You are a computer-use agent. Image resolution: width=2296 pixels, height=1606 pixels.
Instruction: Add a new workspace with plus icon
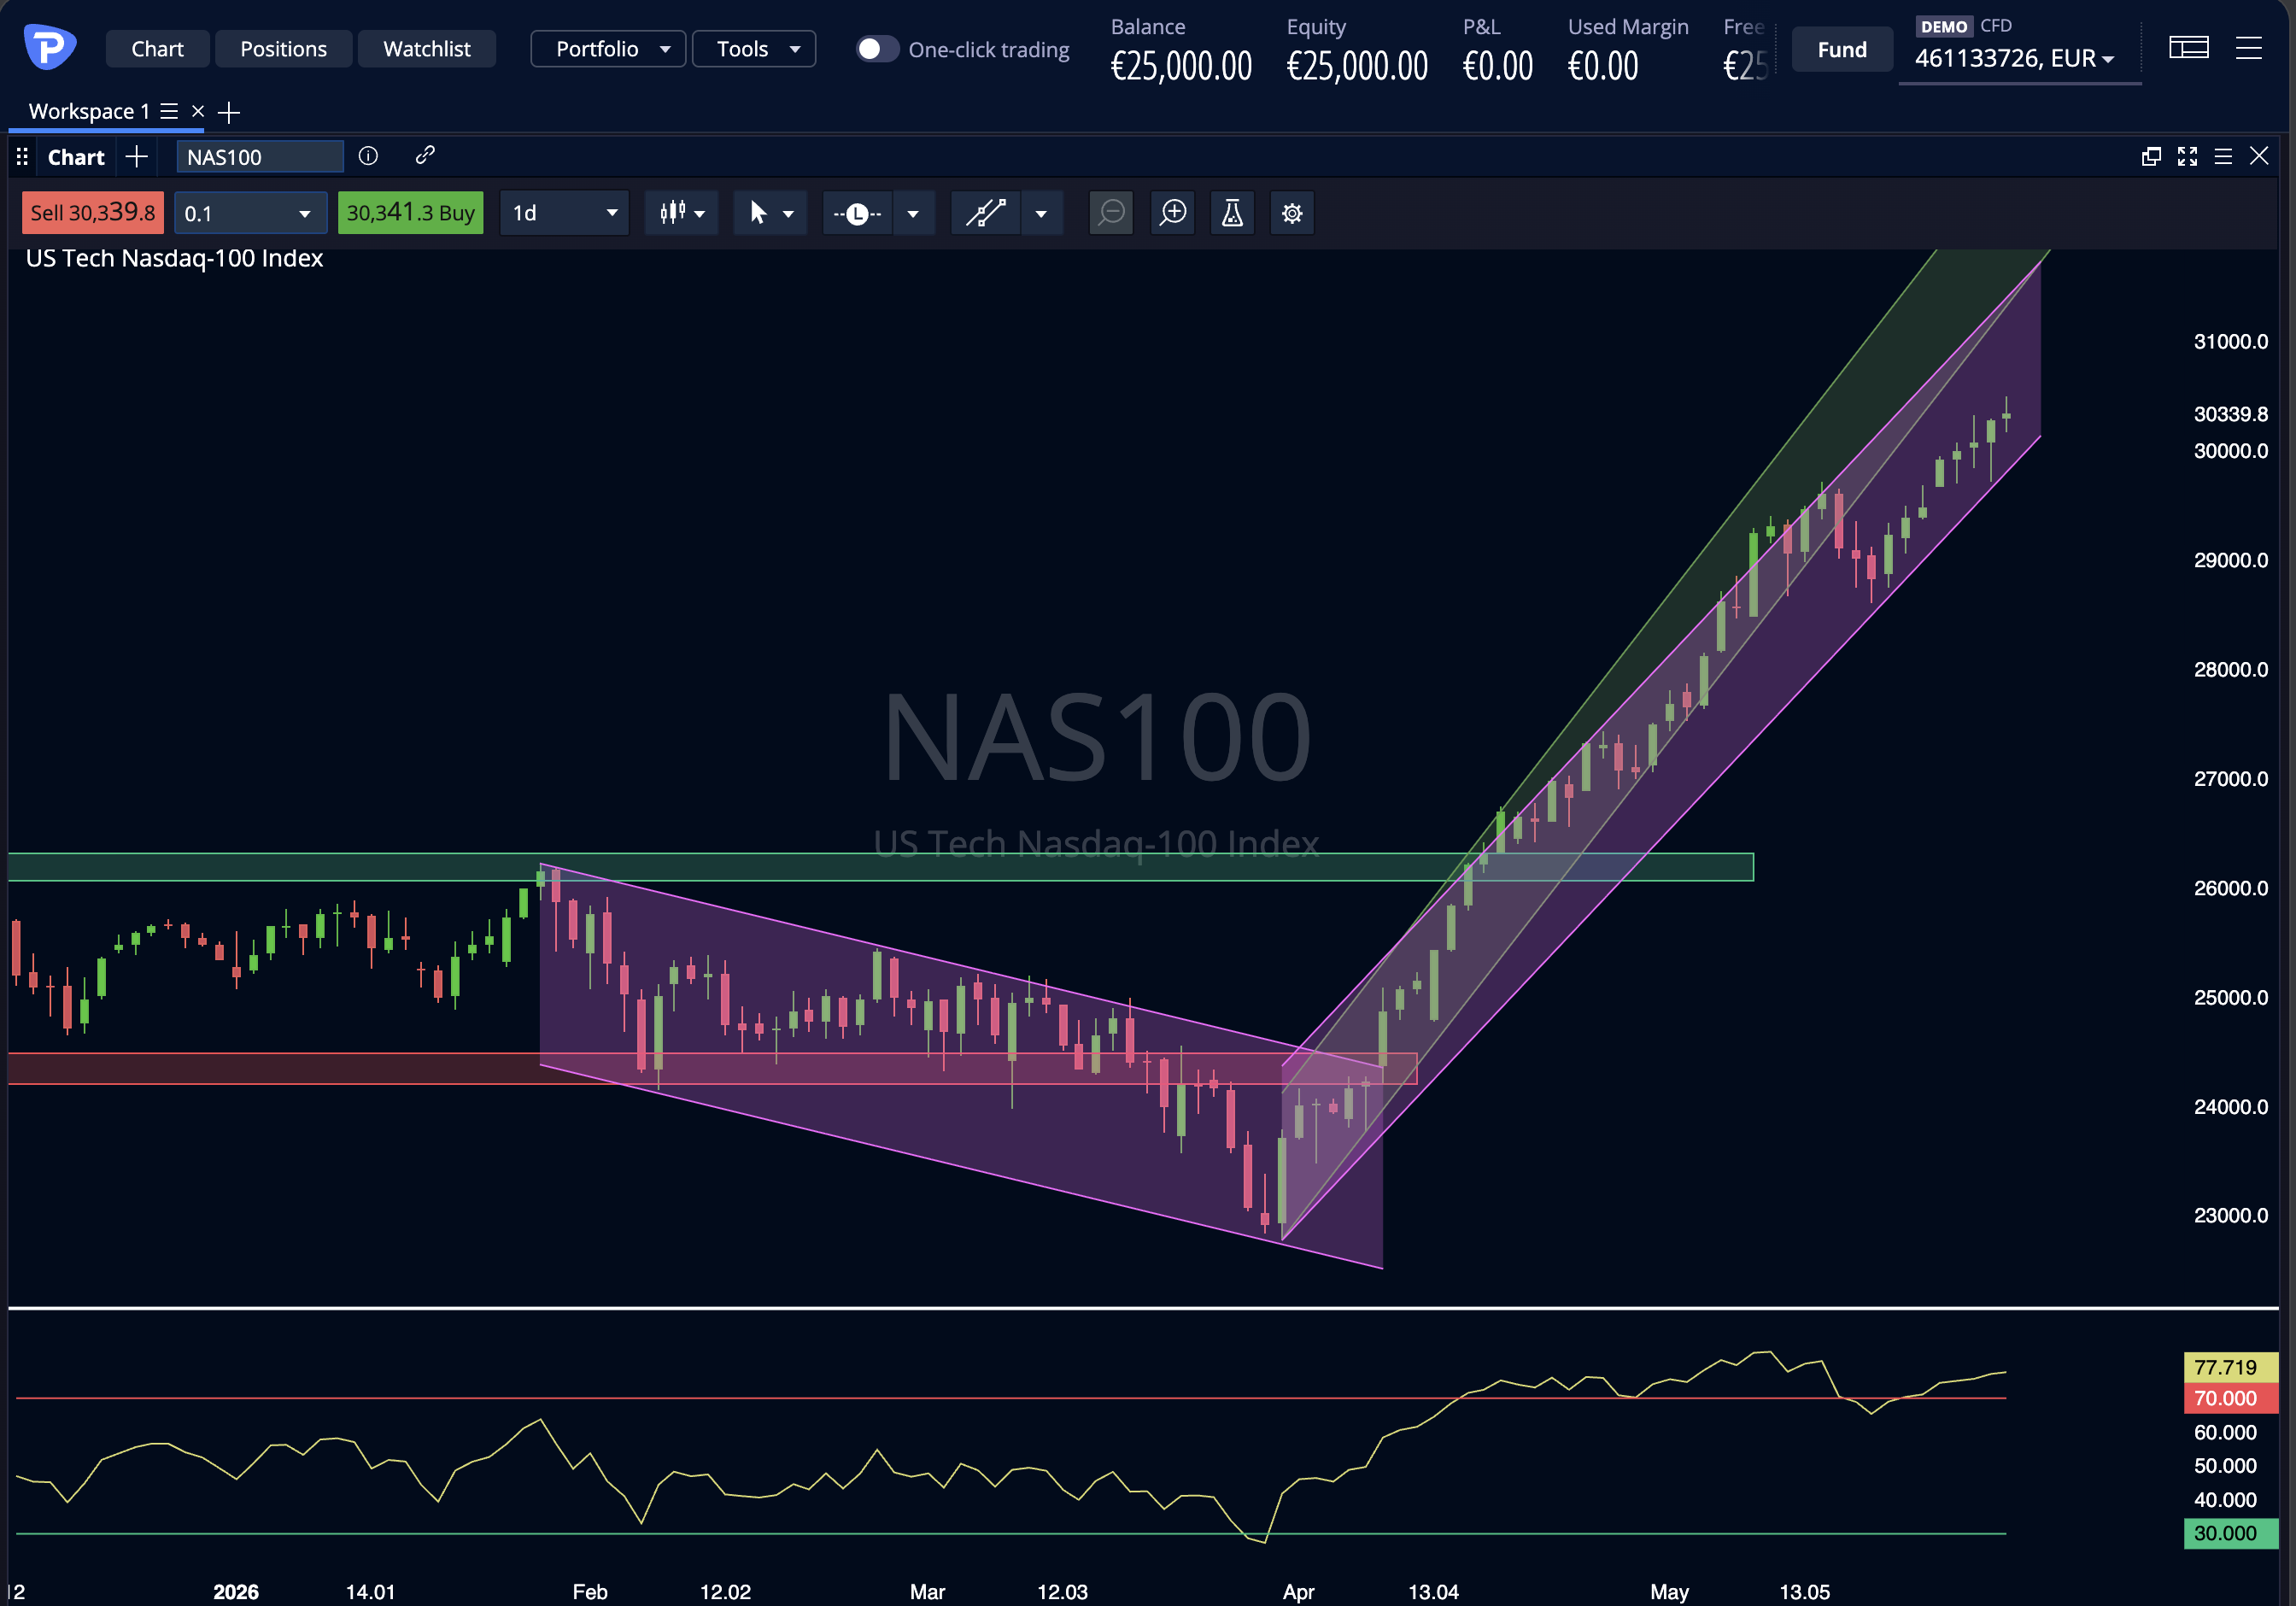tap(229, 112)
